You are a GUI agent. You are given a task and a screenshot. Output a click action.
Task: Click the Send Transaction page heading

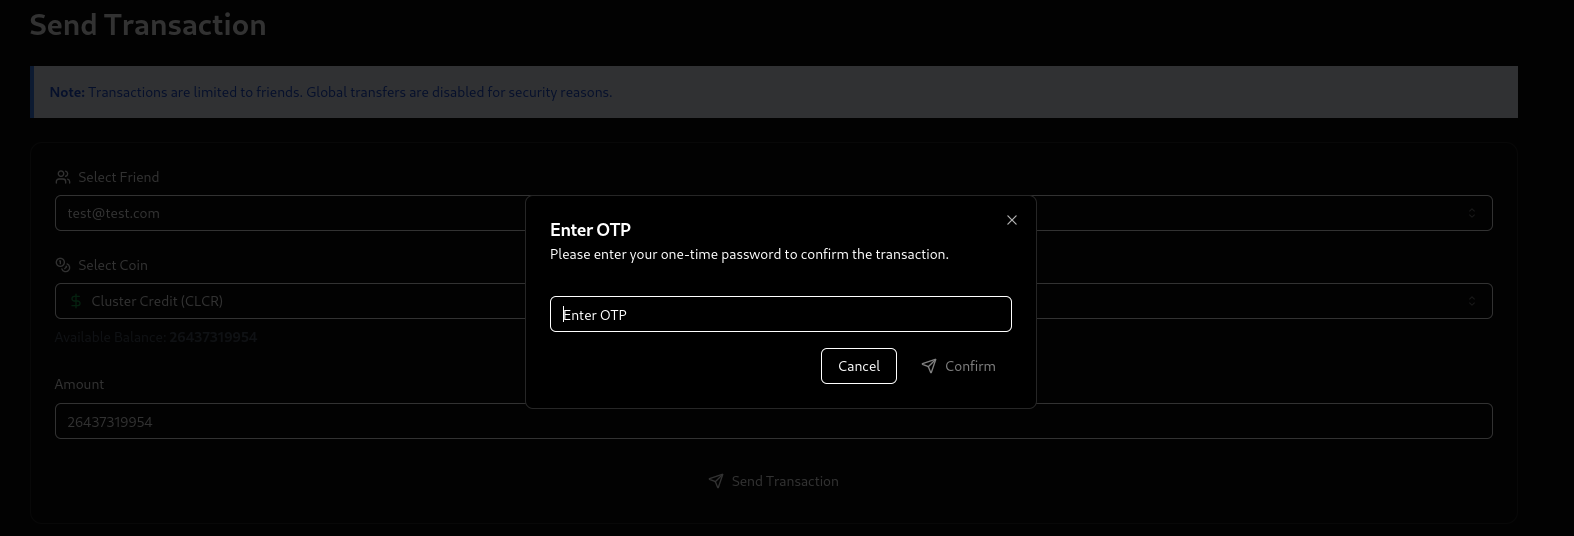point(148,25)
